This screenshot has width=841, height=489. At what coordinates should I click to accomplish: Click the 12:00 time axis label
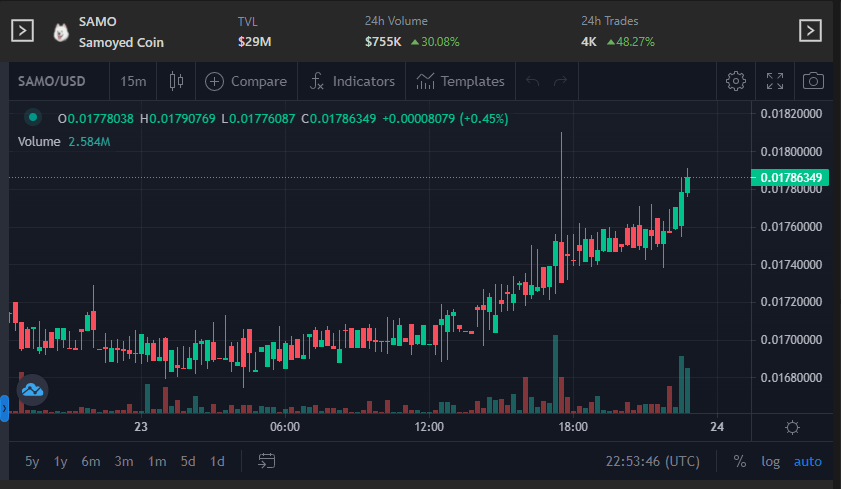[429, 427]
